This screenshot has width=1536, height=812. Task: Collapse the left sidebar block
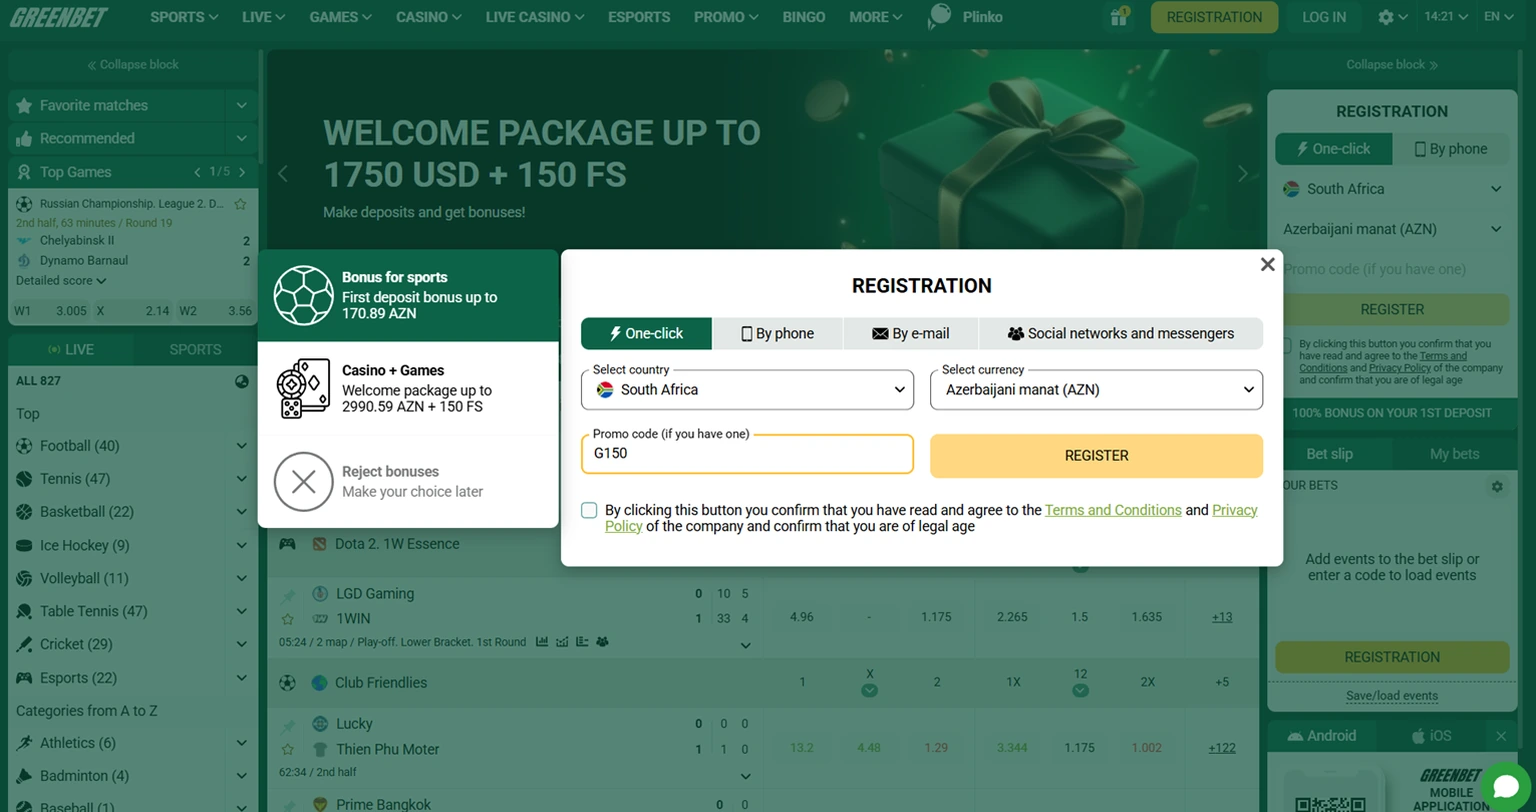[x=133, y=64]
